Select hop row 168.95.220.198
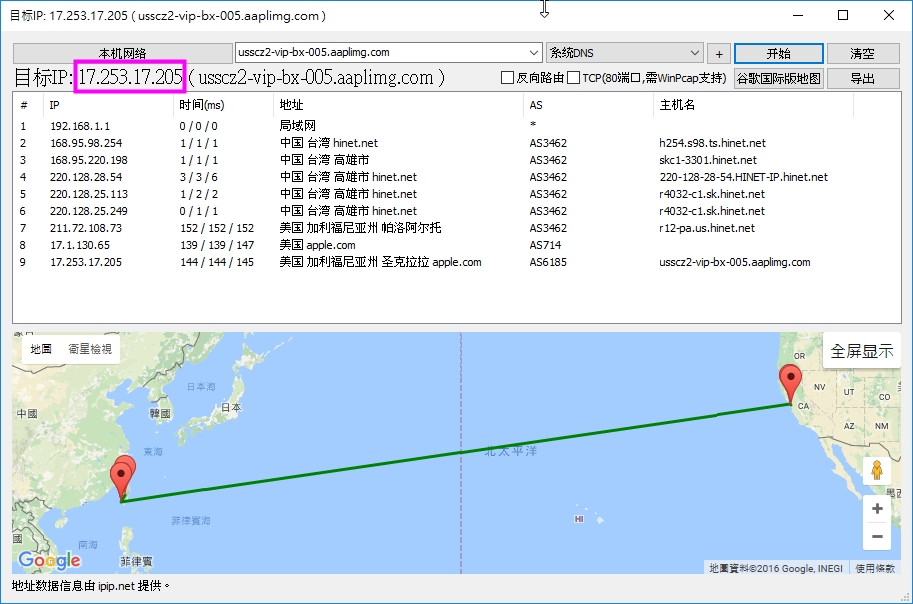The height and width of the screenshot is (604, 913). coord(456,160)
